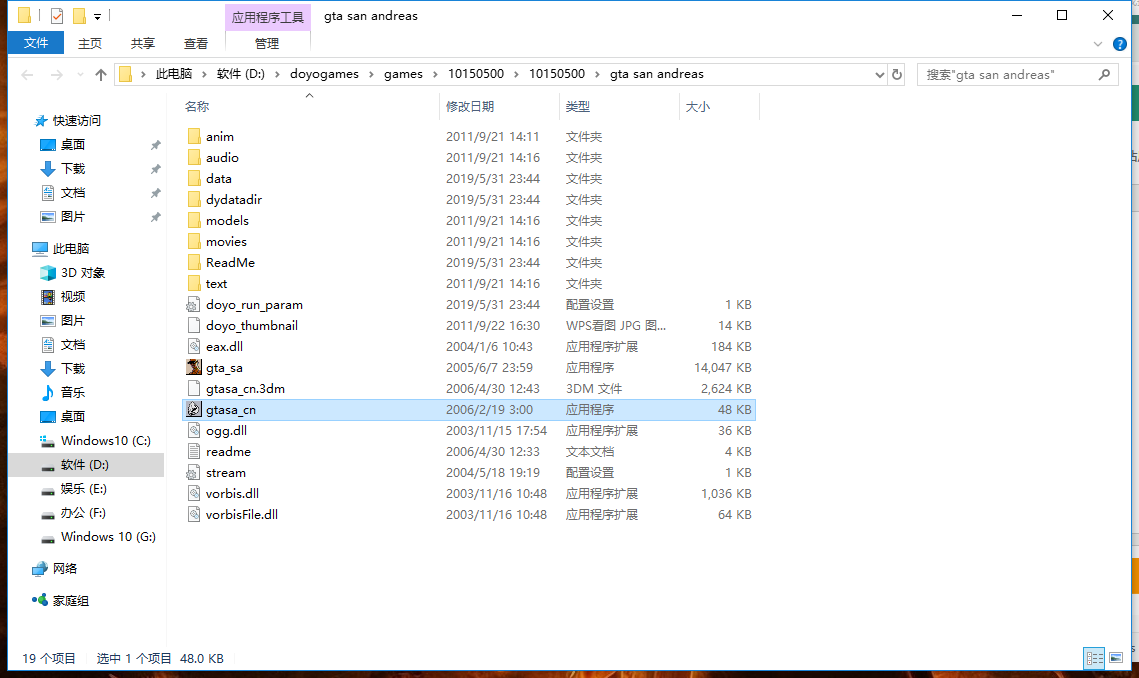Switch to large icons view layout
The width and height of the screenshot is (1139, 678).
coord(1116,658)
